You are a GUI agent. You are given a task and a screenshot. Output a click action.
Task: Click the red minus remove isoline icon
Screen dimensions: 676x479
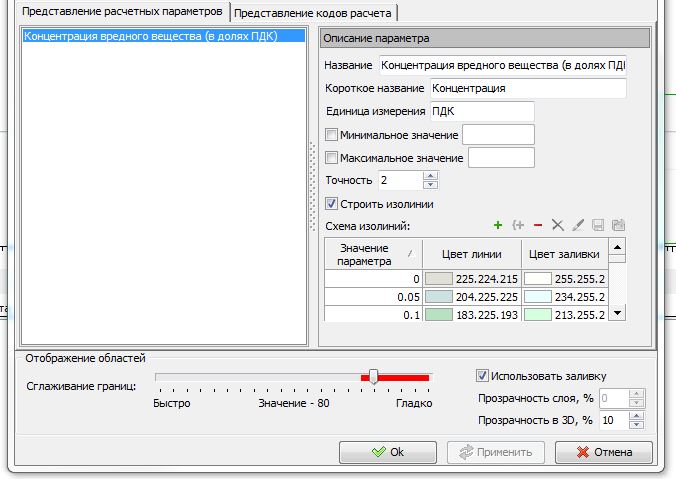coord(538,226)
